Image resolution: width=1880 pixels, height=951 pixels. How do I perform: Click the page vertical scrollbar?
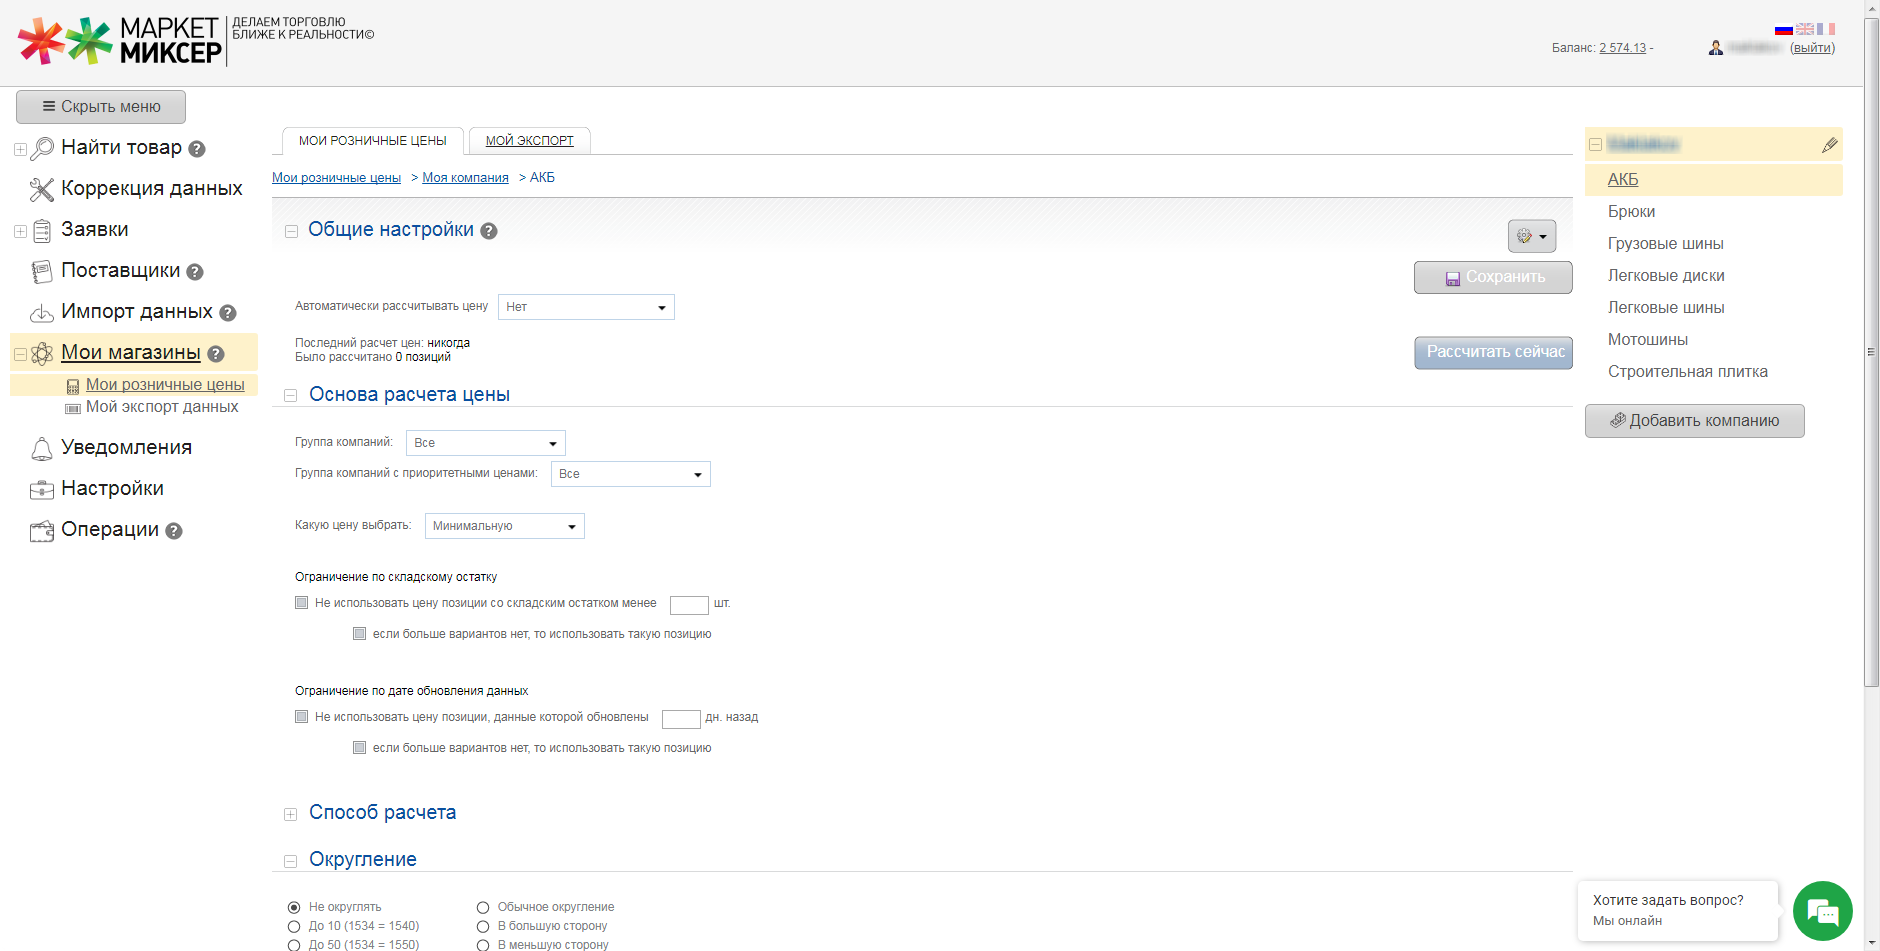[x=1872, y=352]
